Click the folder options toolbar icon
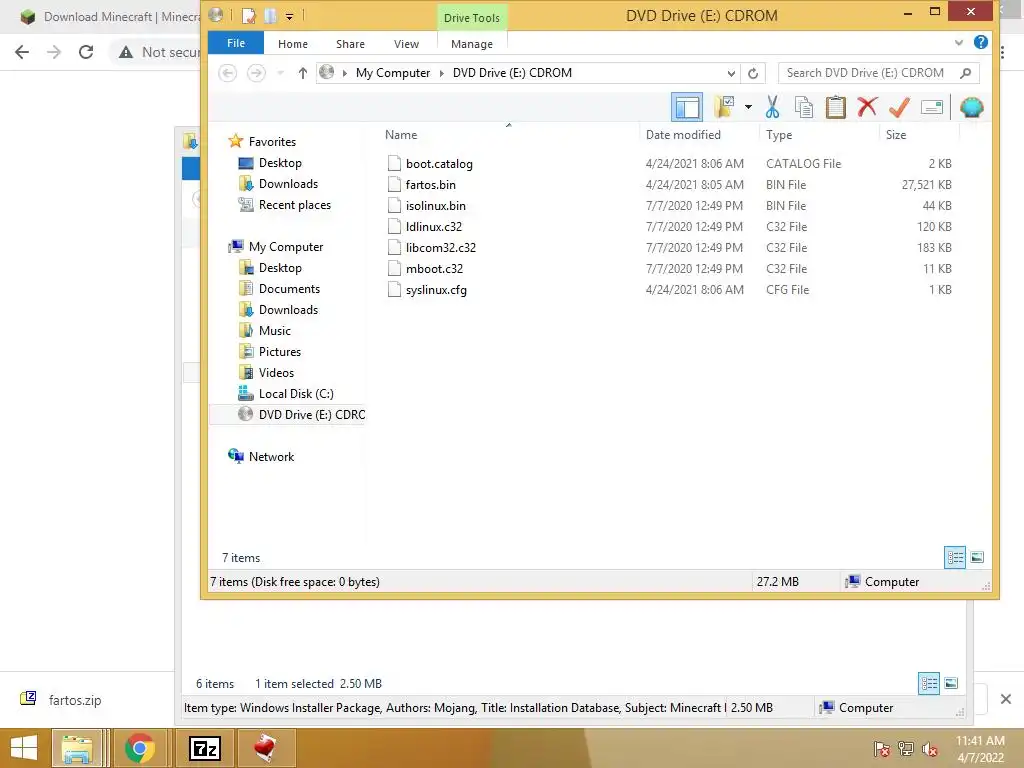Image resolution: width=1024 pixels, height=768 pixels. (724, 107)
